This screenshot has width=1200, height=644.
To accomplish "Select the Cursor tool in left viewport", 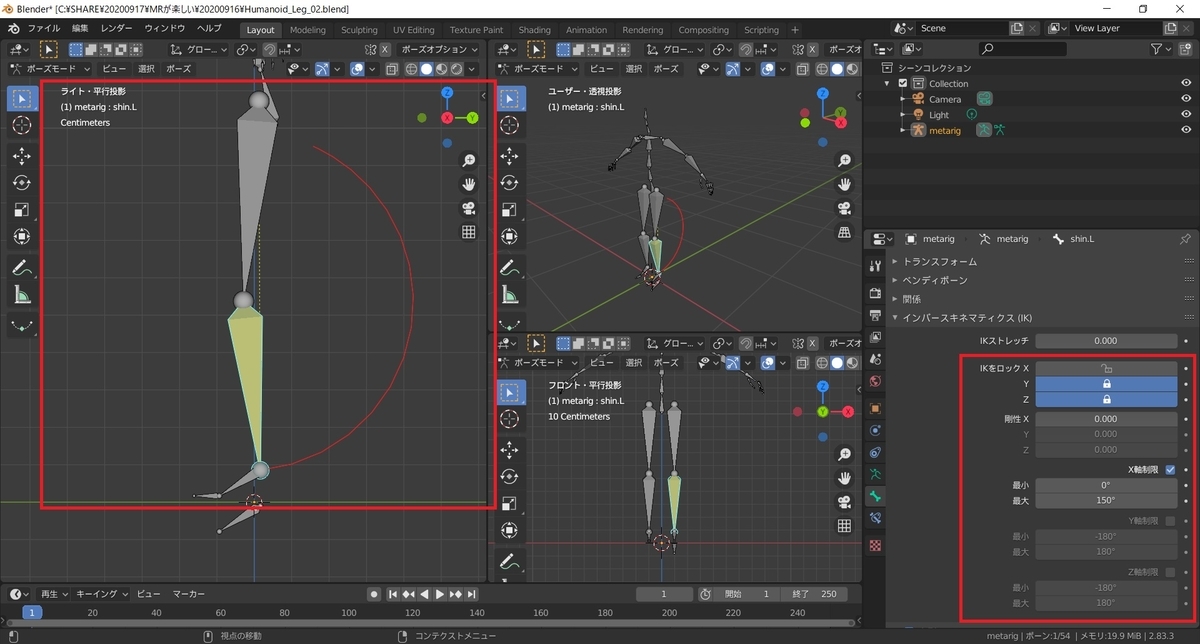I will (x=22, y=125).
